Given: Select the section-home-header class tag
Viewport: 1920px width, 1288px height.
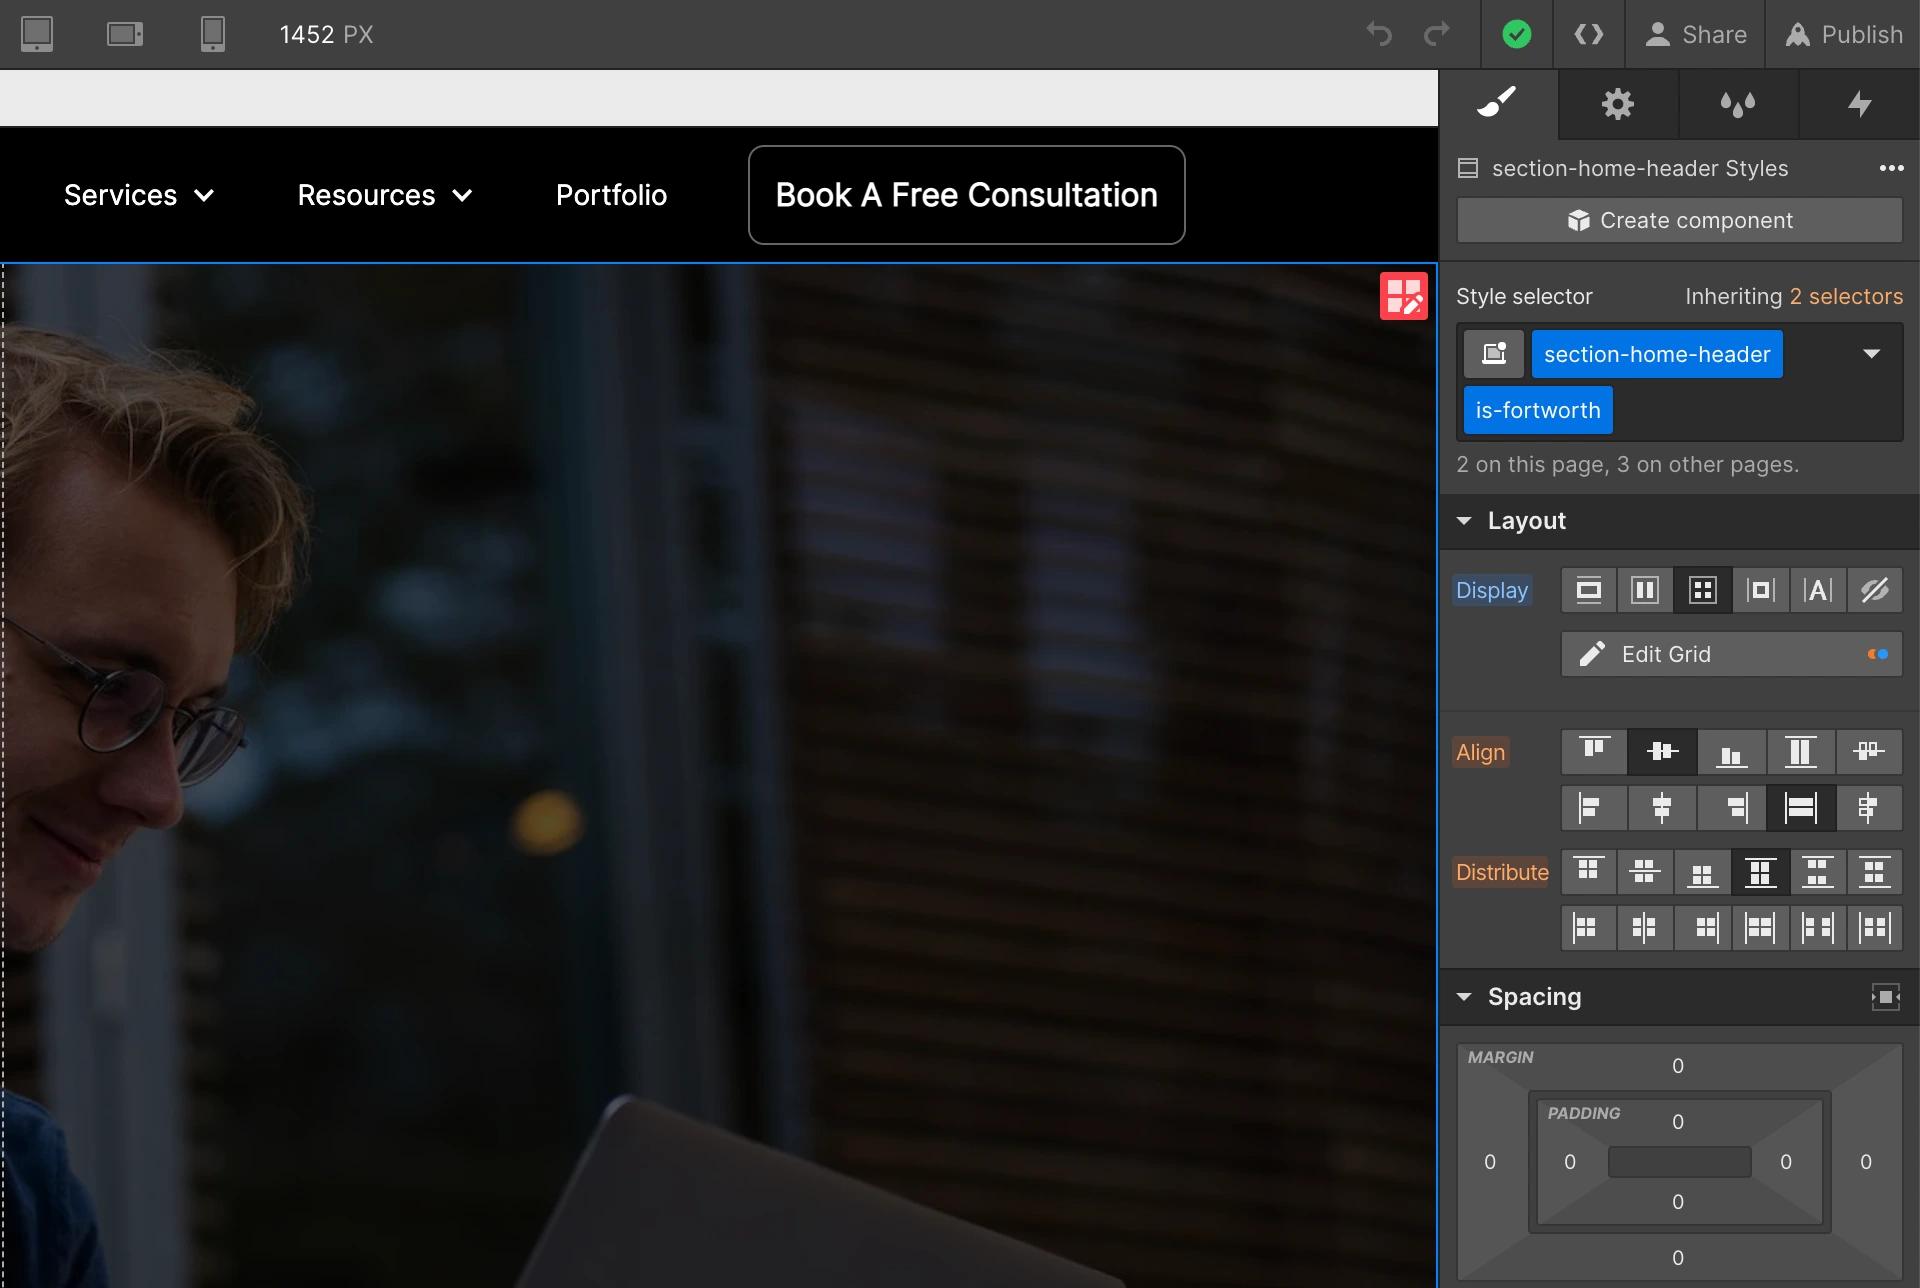Looking at the screenshot, I should pos(1657,354).
